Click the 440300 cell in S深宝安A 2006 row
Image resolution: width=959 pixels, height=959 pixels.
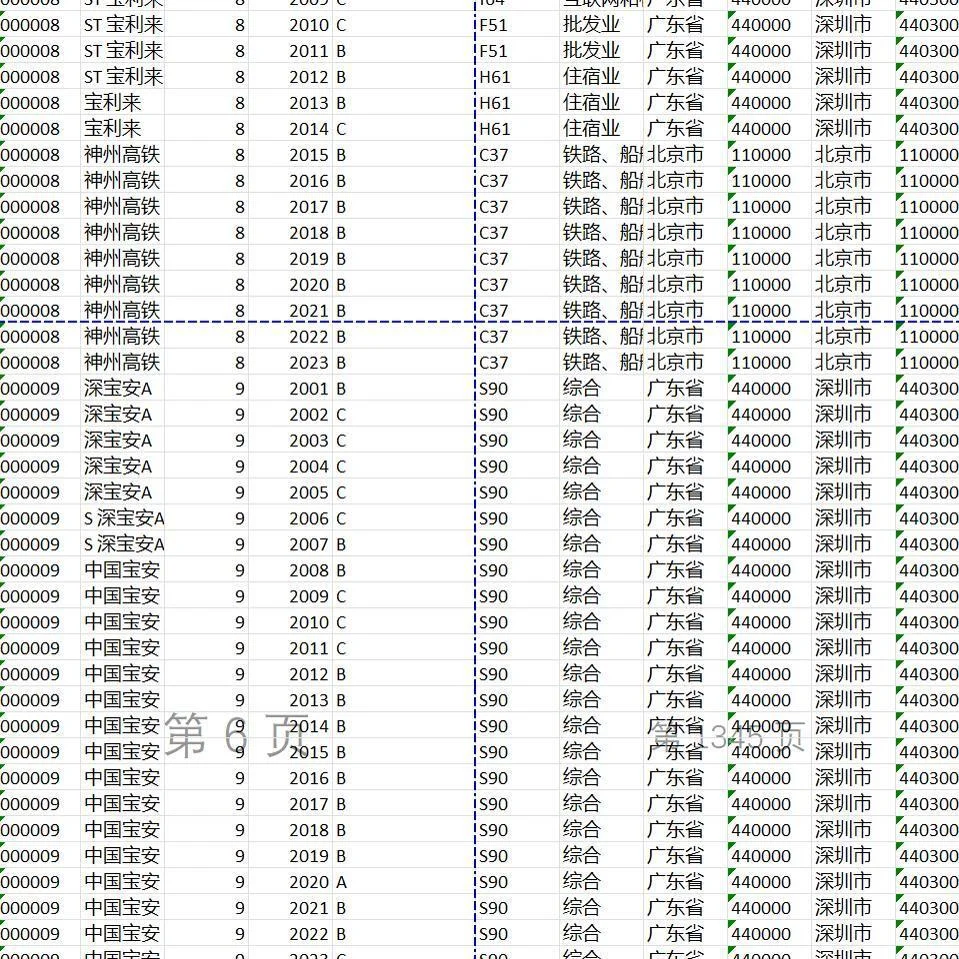[x=927, y=519]
